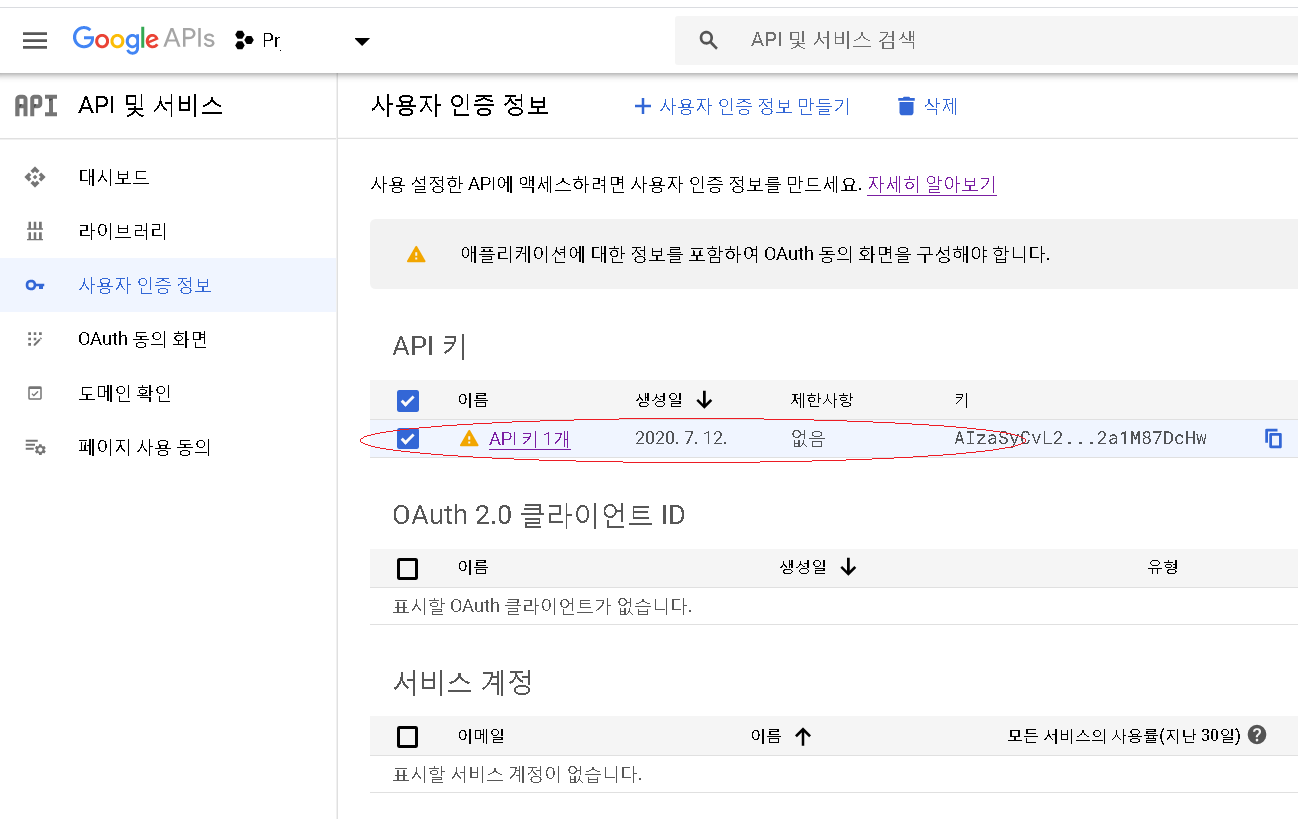Viewport: 1298px width, 819px height.
Task: Open the API 키 1개 link
Action: [x=530, y=439]
